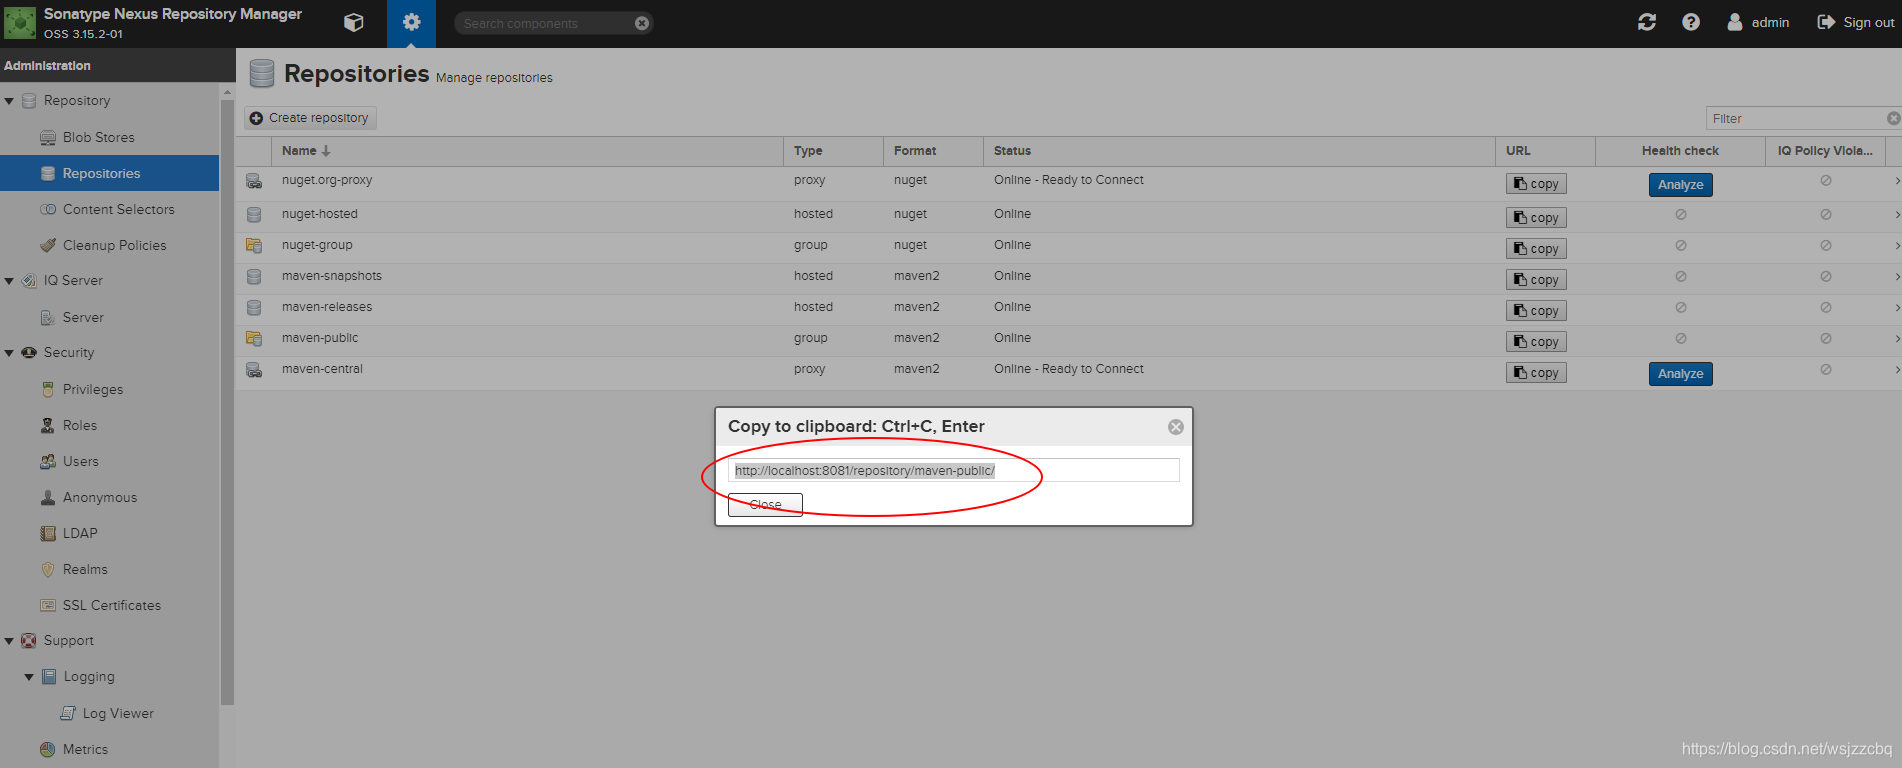The height and width of the screenshot is (768, 1902).
Task: Copy URL for maven-public
Action: coord(1536,342)
